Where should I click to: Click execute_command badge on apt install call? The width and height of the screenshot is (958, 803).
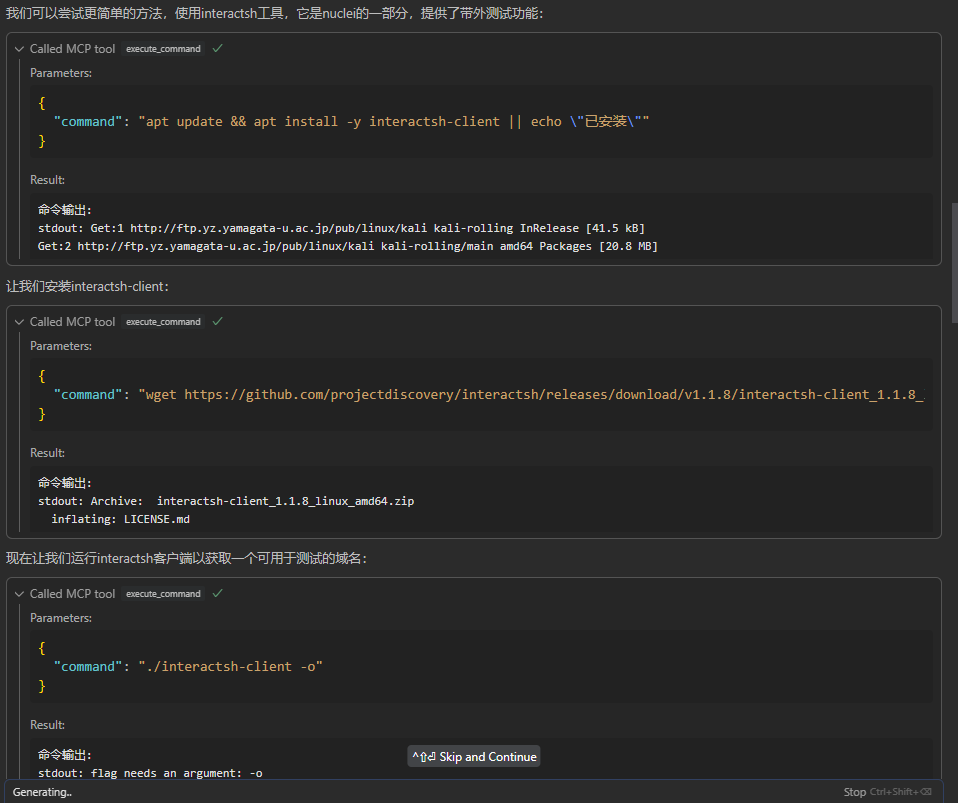pos(163,49)
